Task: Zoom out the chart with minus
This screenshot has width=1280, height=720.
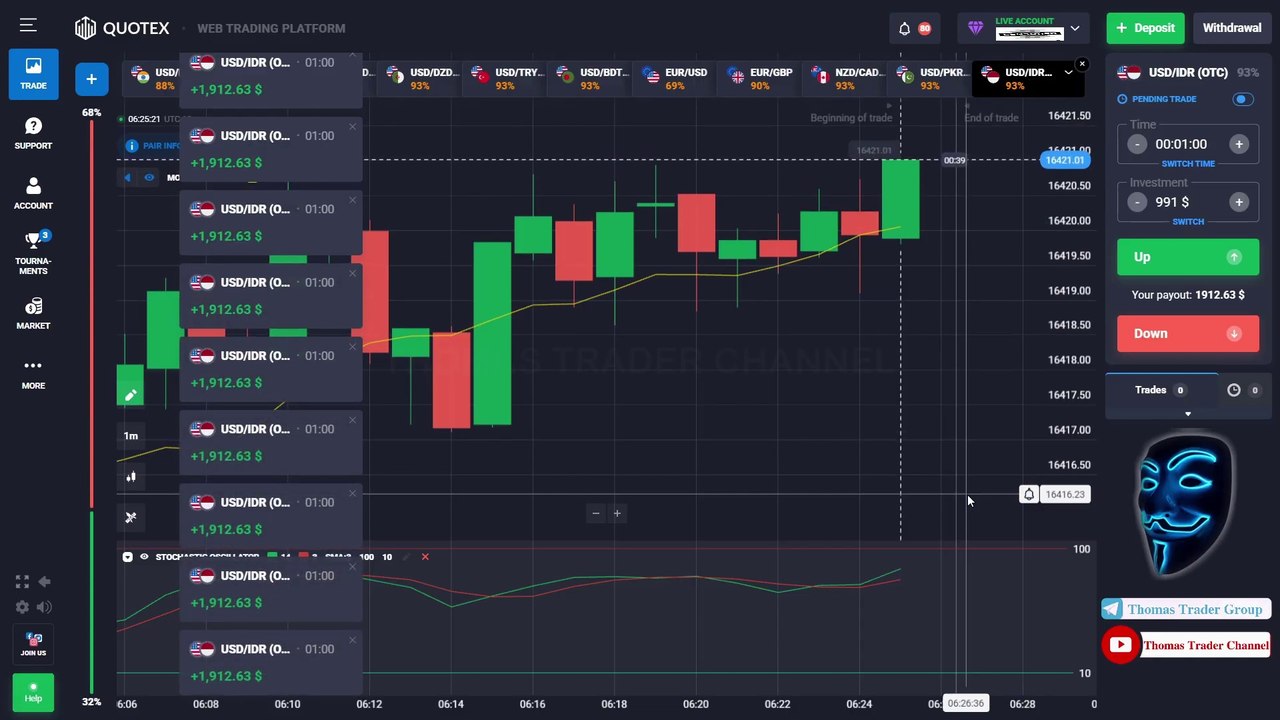Action: 596,513
